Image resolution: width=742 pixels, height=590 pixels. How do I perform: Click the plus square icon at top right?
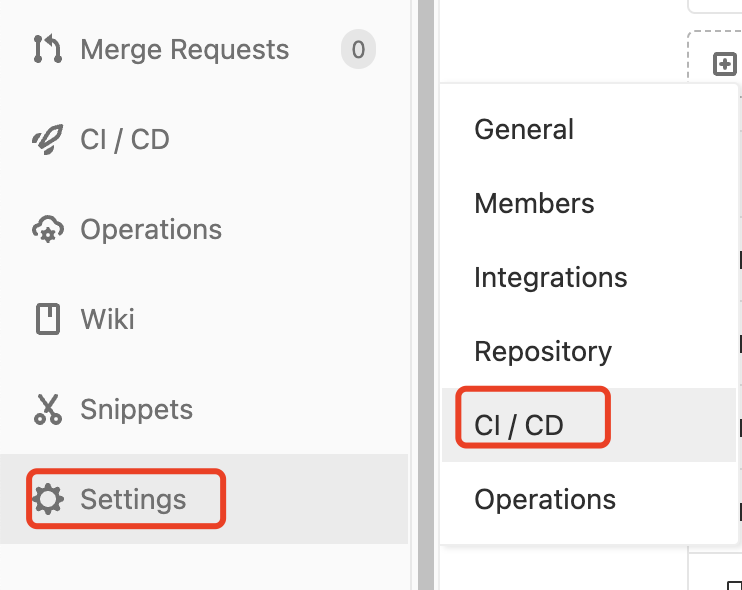(x=724, y=65)
